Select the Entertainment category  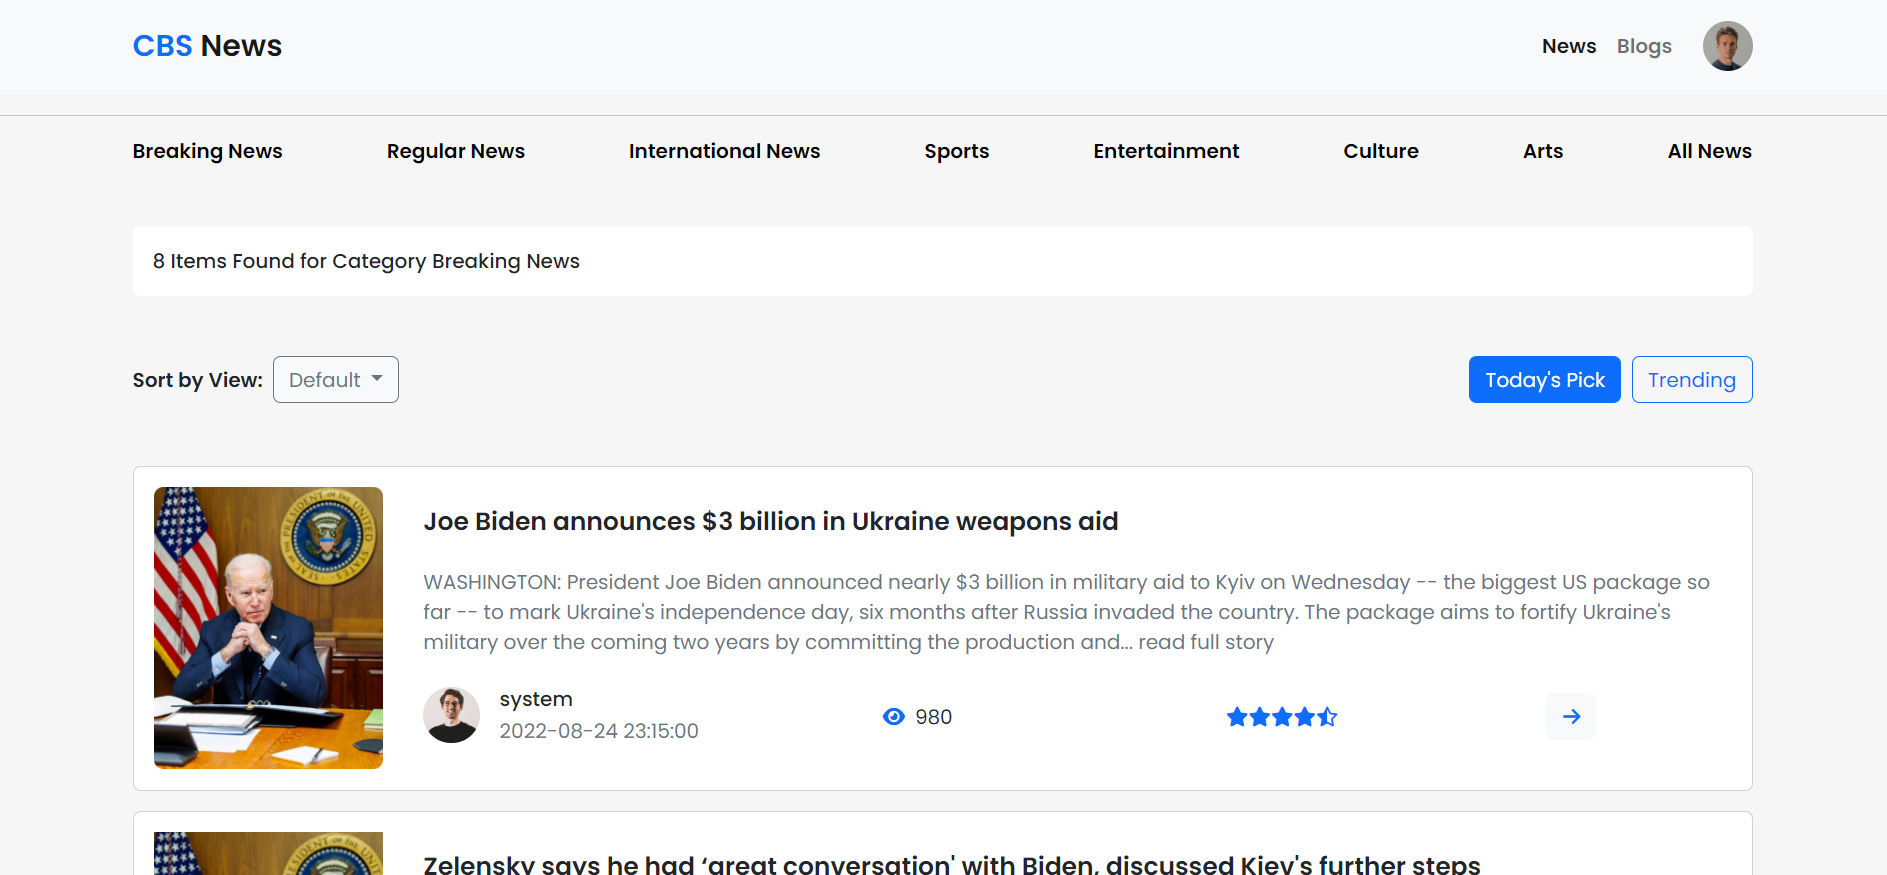pyautogui.click(x=1166, y=151)
